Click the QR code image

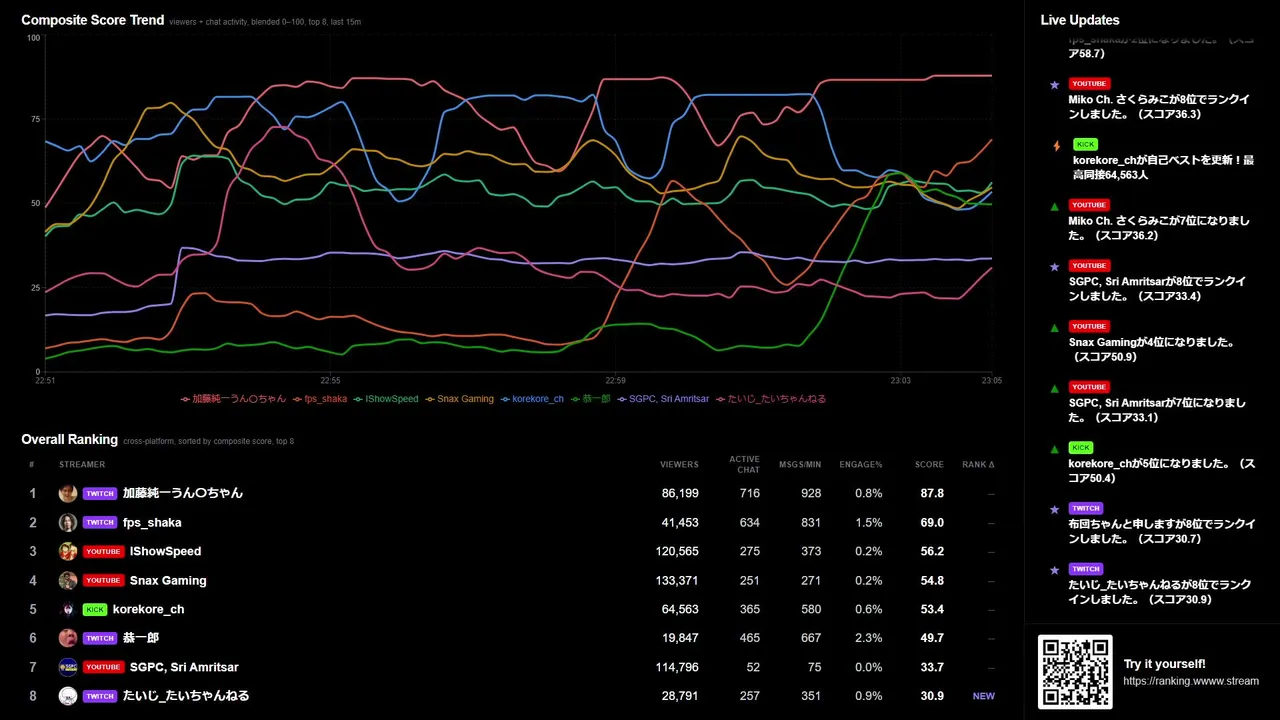pyautogui.click(x=1075, y=672)
